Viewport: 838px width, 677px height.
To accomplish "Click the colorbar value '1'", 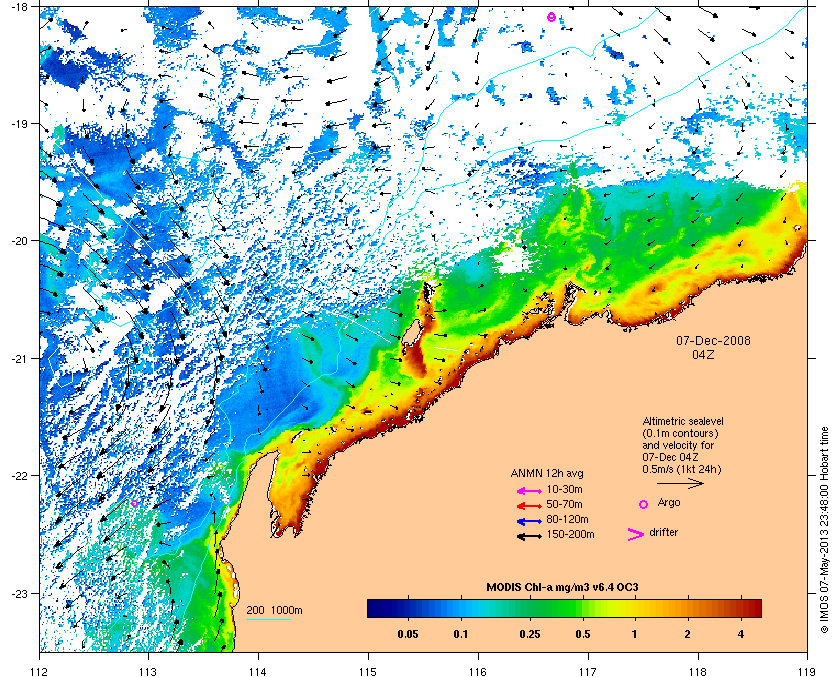I will point(634,635).
